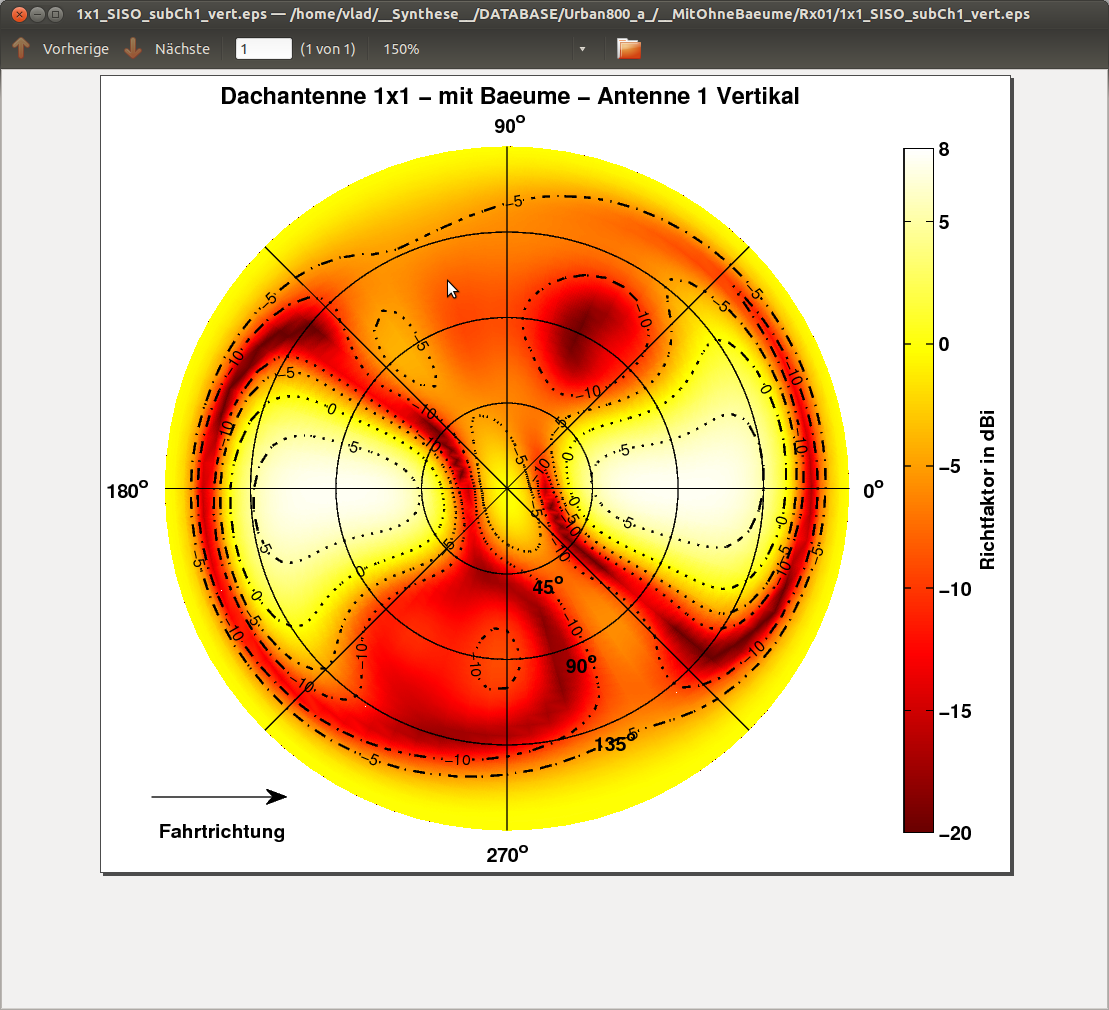The width and height of the screenshot is (1109, 1010).
Task: Open a file with the folder icon
Action: tap(628, 49)
